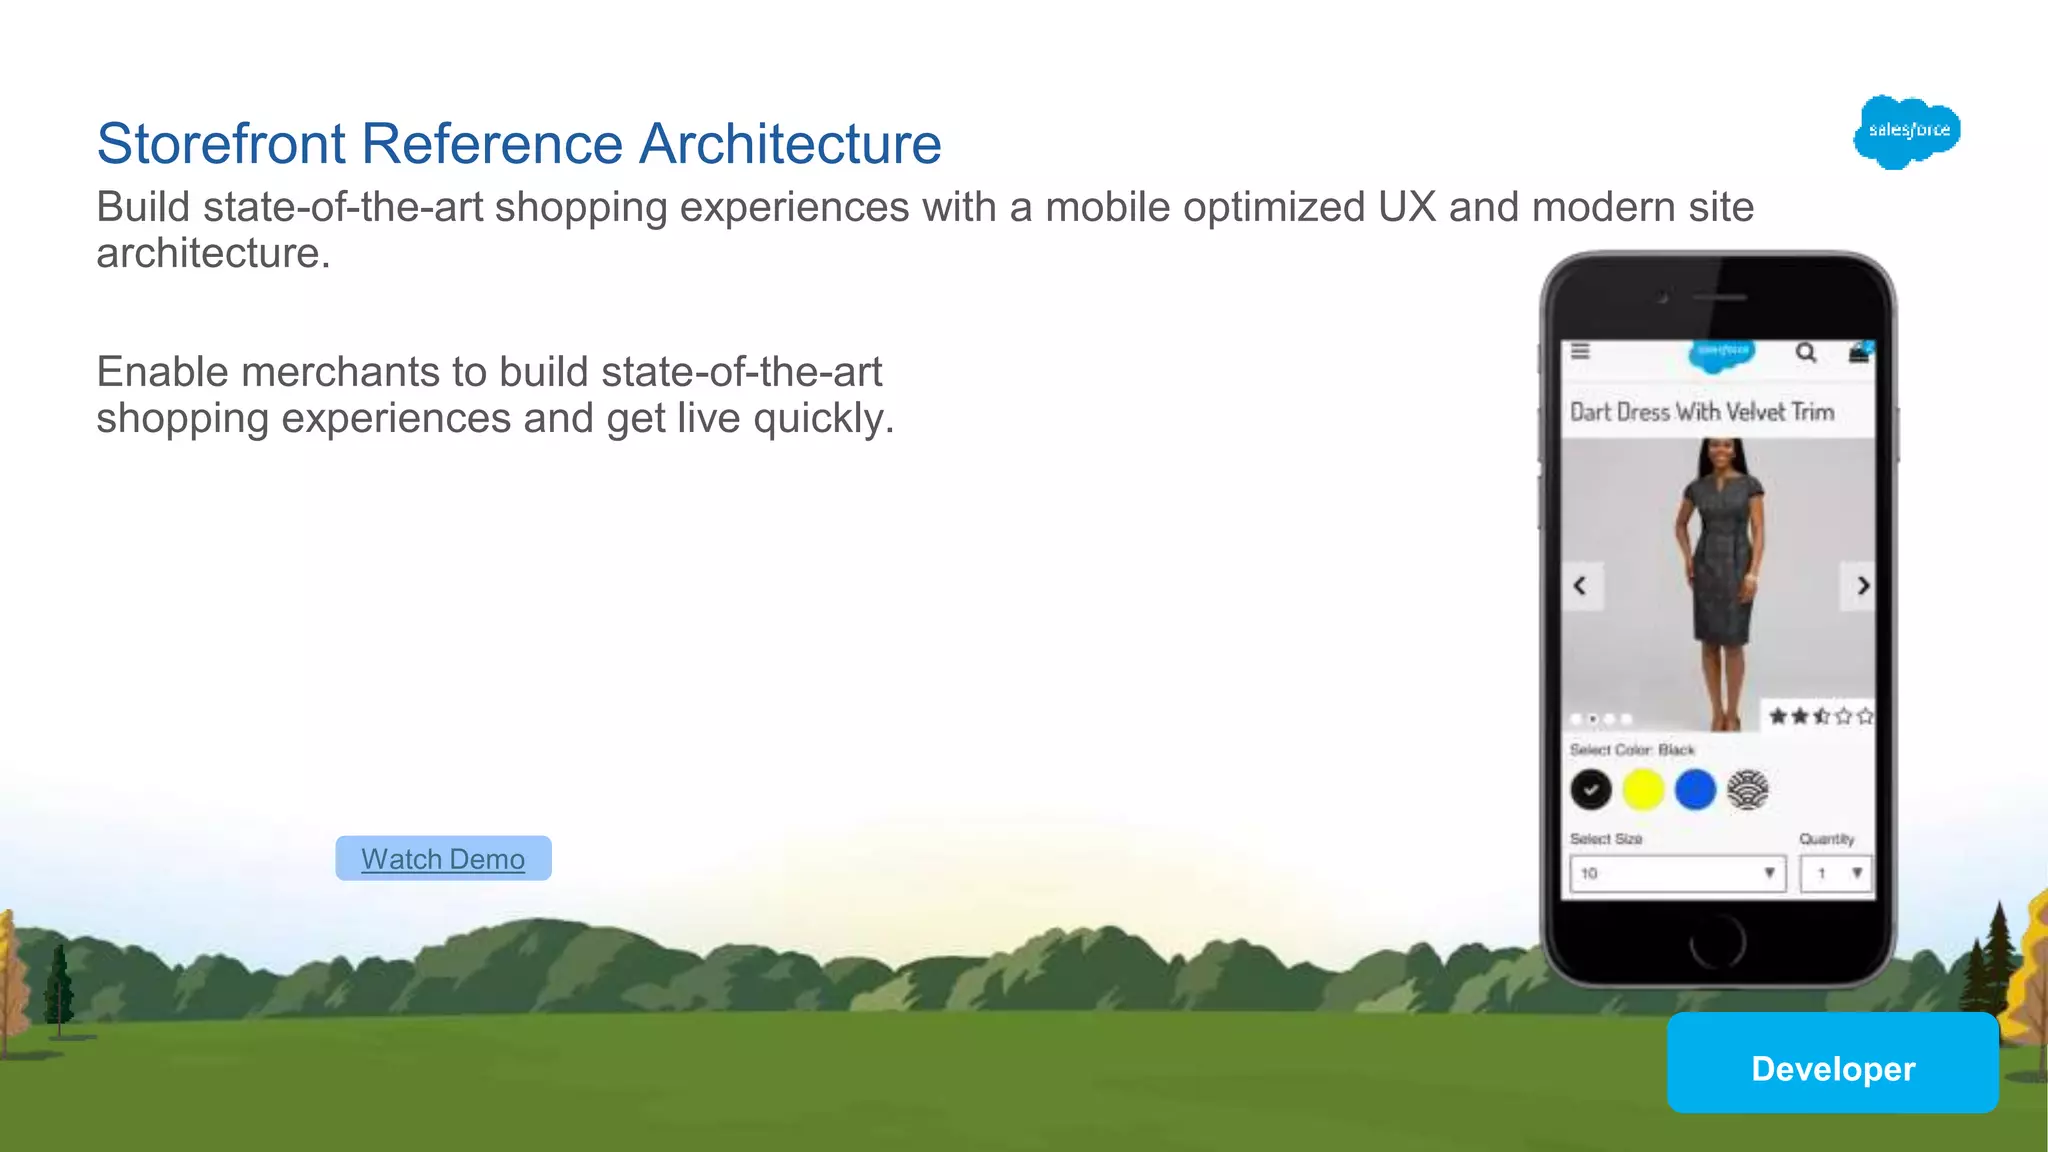
Task: Click the search magnifier icon in phone
Action: click(1806, 353)
